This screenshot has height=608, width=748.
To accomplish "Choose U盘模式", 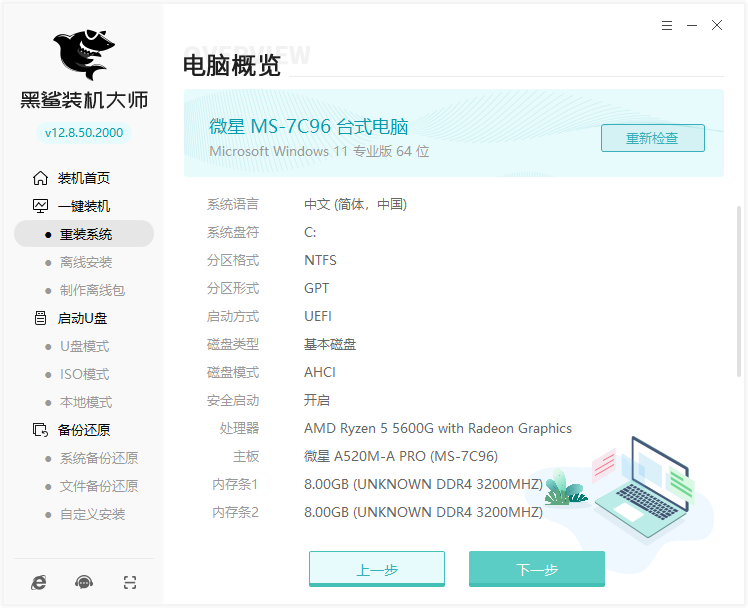I will click(x=84, y=346).
